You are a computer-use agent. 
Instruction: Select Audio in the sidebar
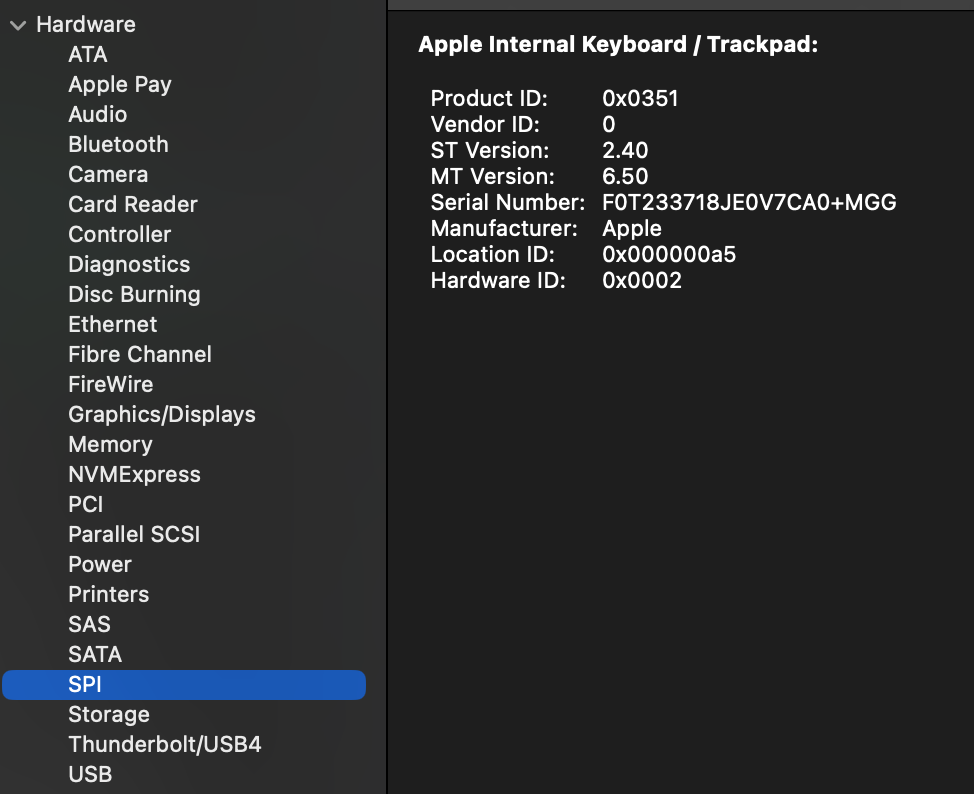coord(97,115)
